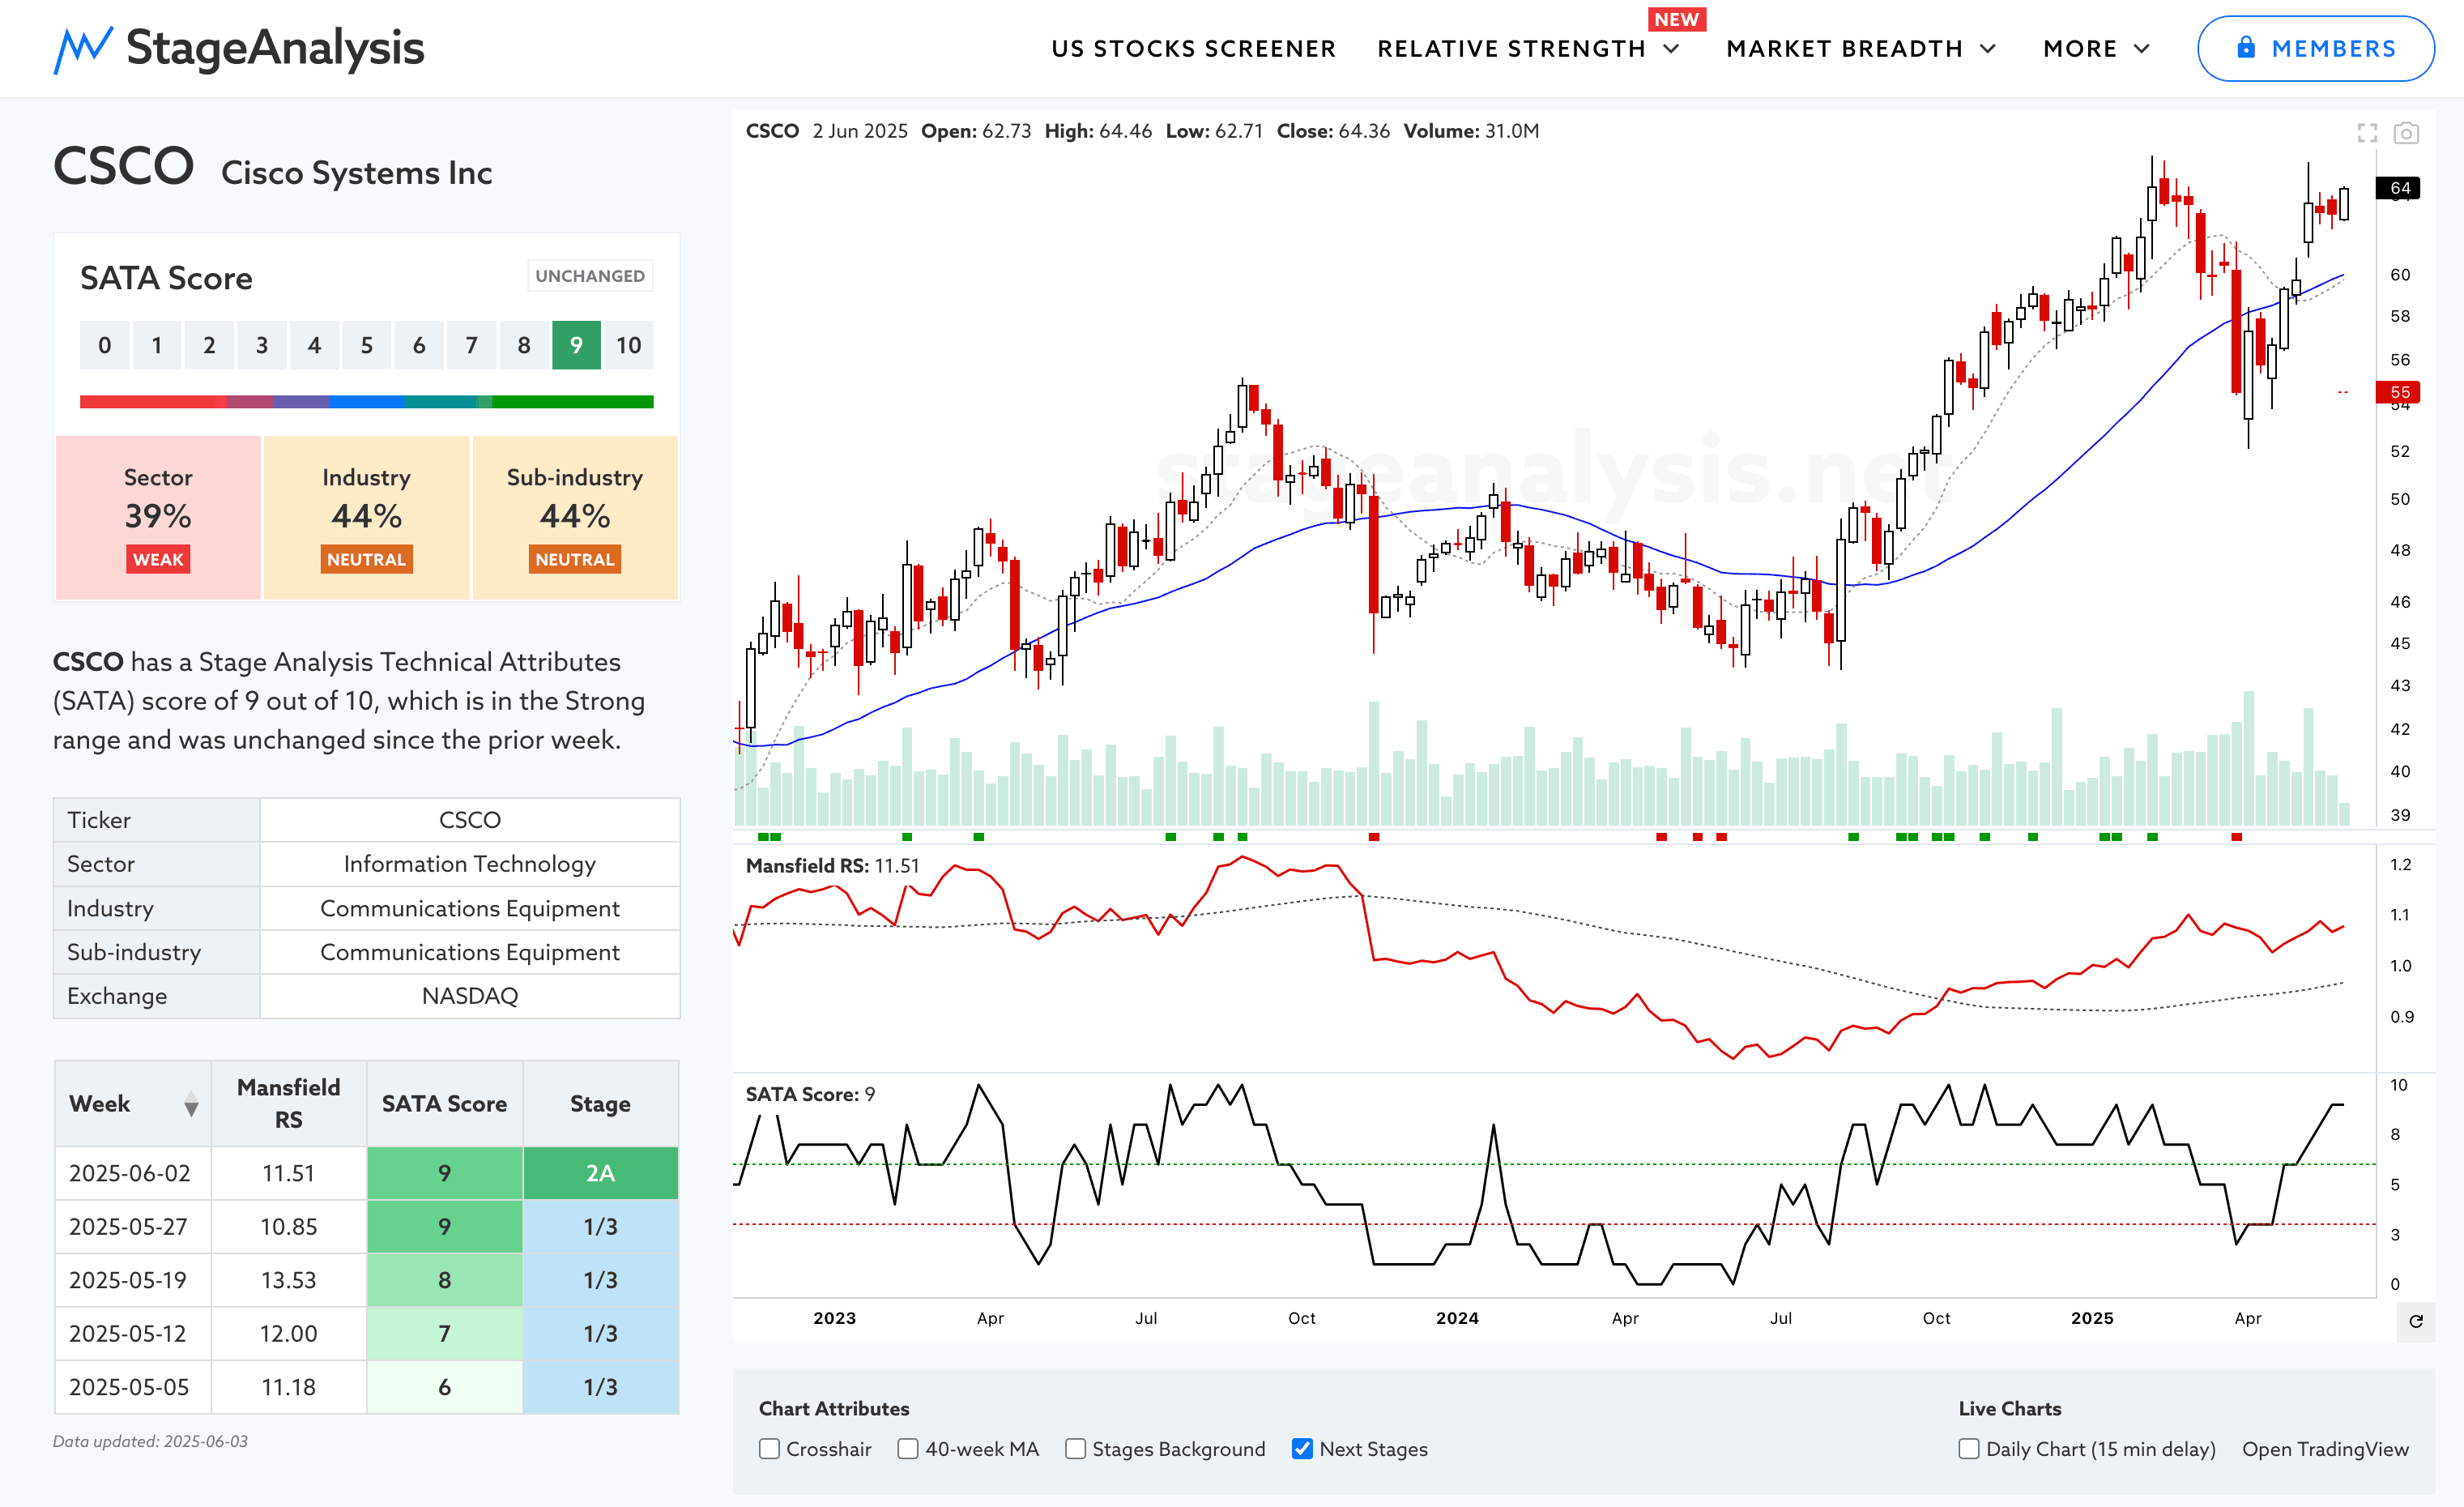Click the Cisco Systems Inc heading
The width and height of the screenshot is (2464, 1507).
click(357, 173)
